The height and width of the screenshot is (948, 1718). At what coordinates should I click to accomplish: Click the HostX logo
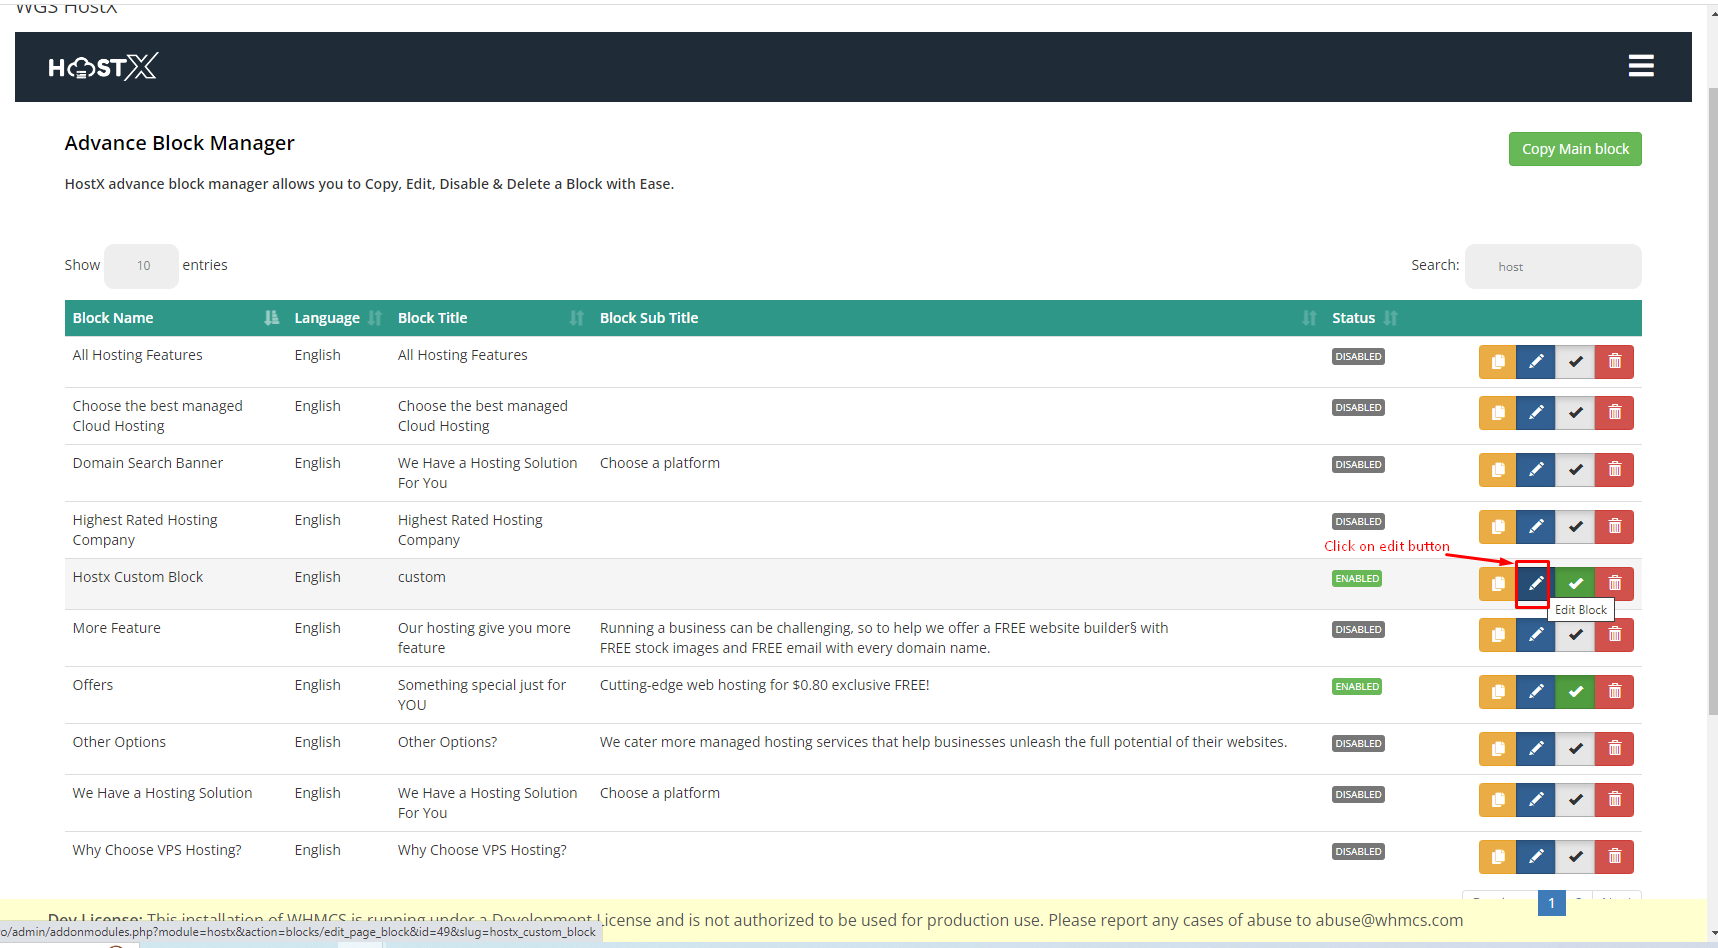point(103,67)
